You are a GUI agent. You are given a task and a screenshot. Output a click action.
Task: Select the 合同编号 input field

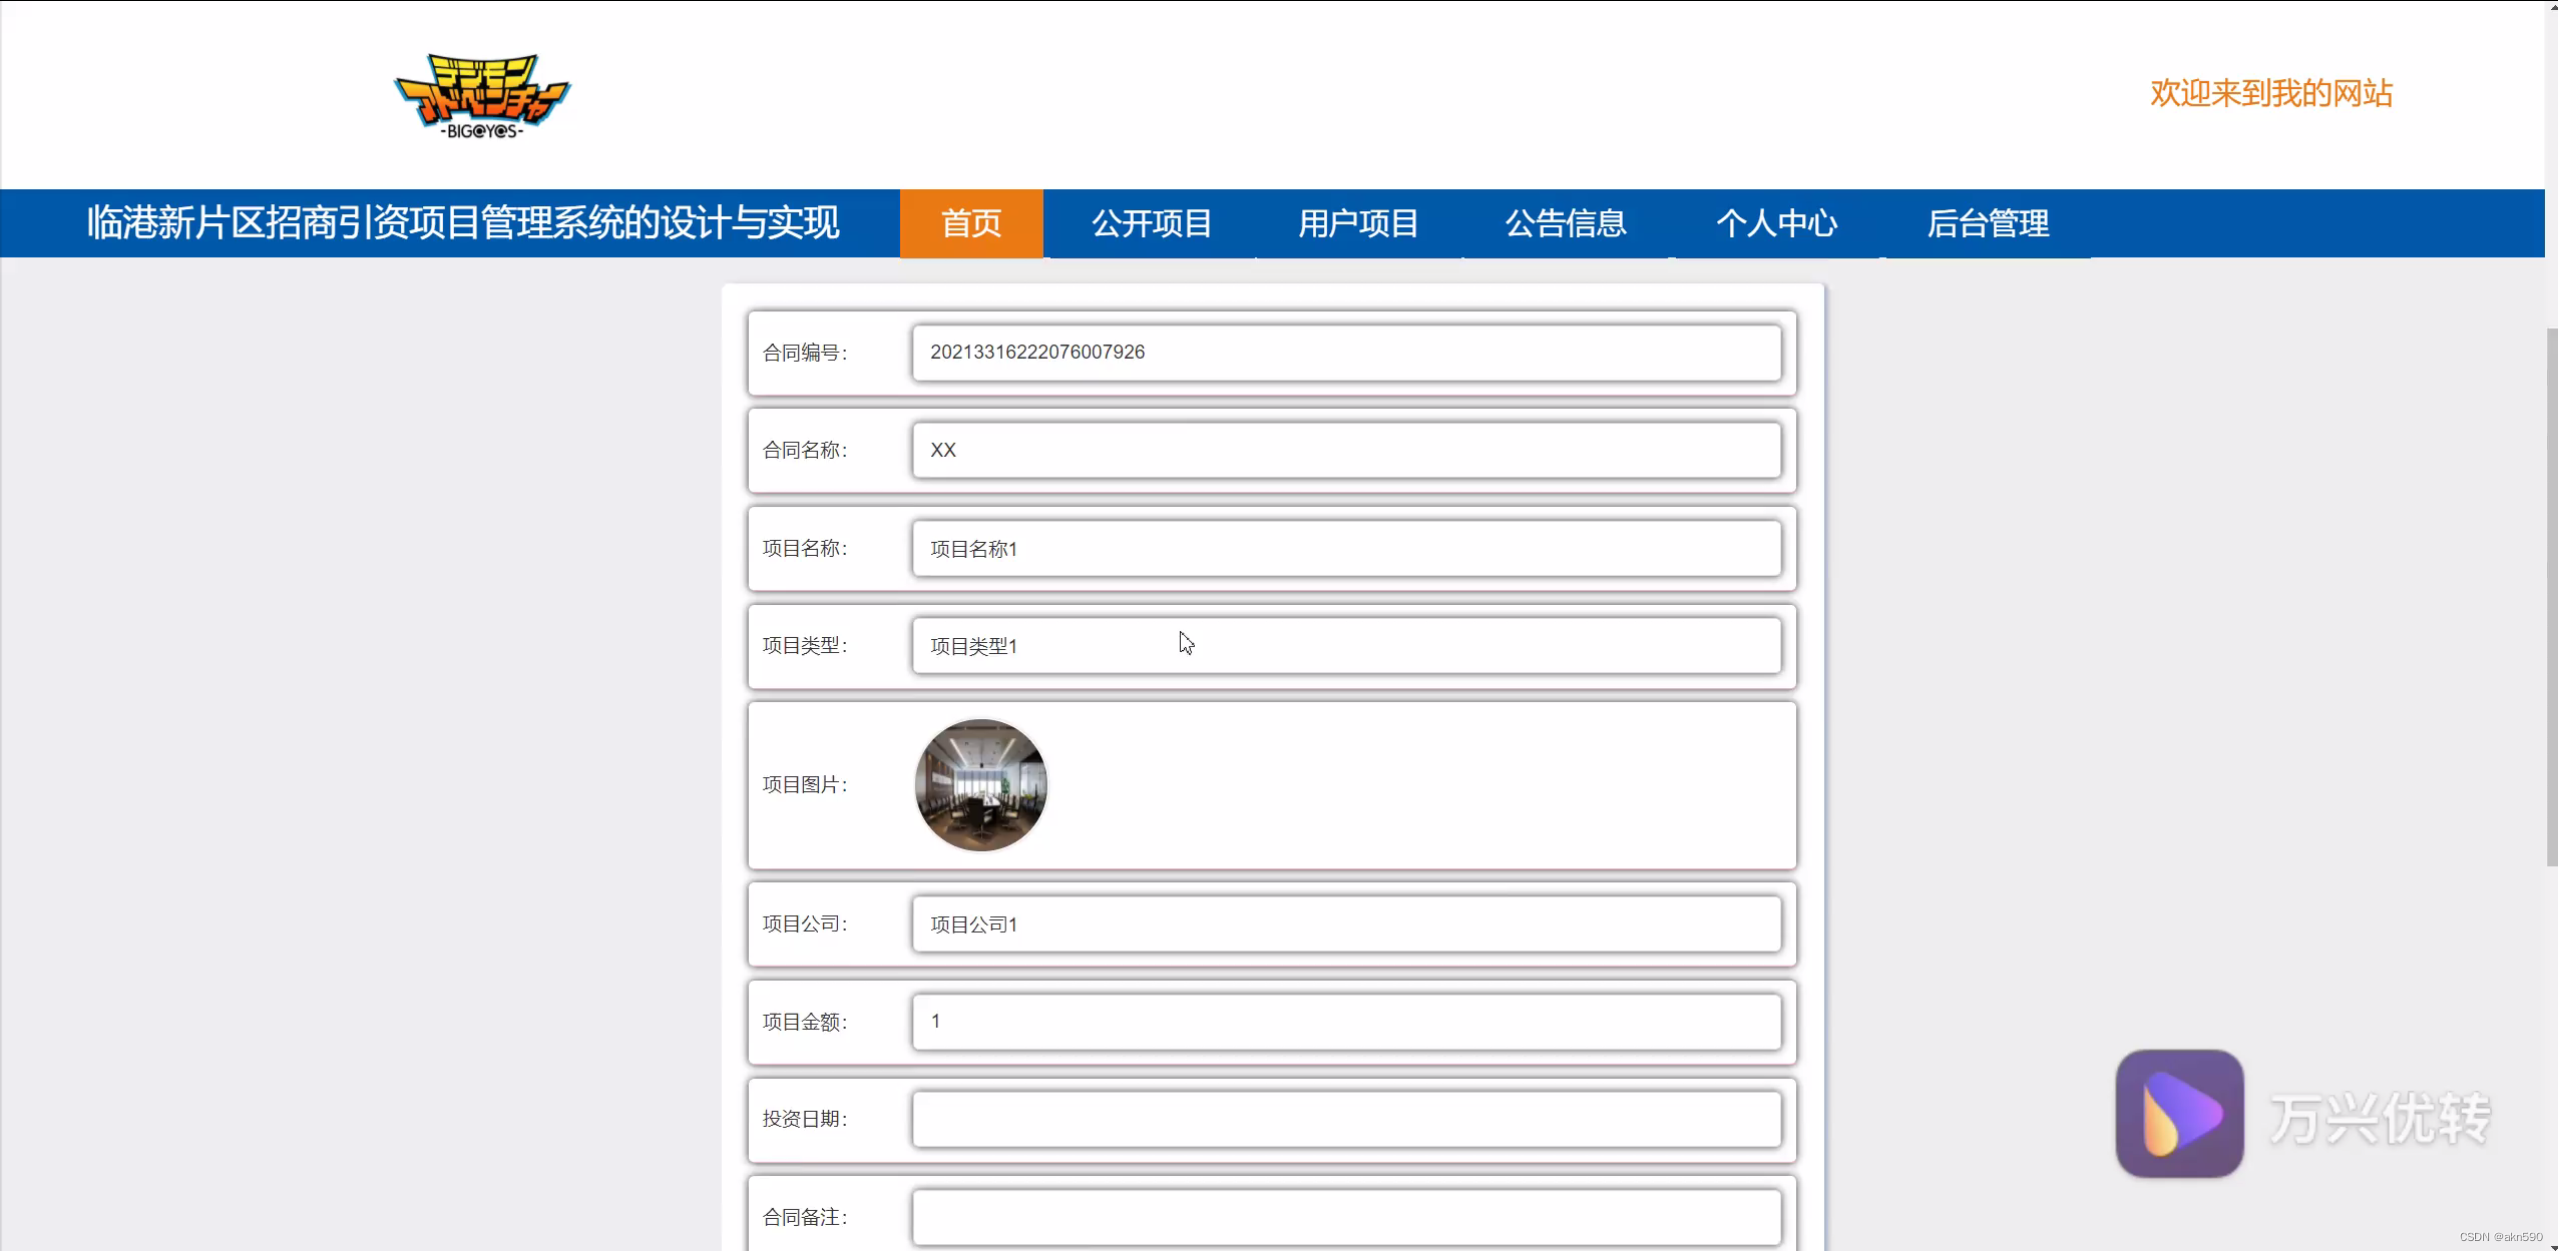click(x=1347, y=353)
